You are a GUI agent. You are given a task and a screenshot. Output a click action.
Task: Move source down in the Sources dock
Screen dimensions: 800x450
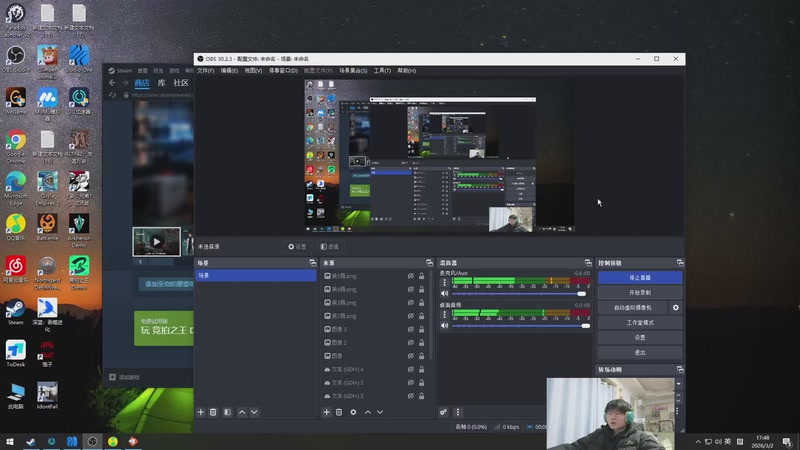(x=380, y=412)
